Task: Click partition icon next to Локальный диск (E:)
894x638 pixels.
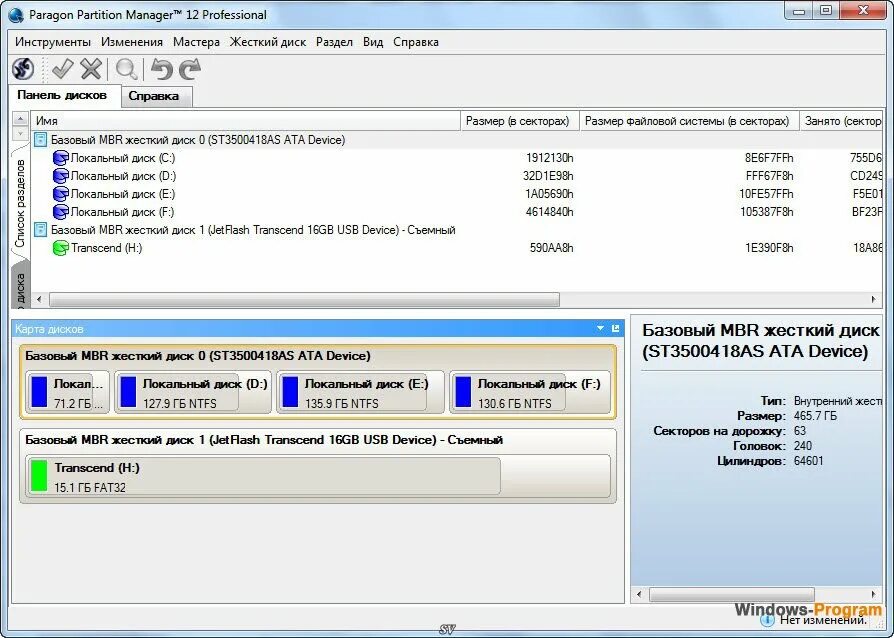Action: [60, 194]
